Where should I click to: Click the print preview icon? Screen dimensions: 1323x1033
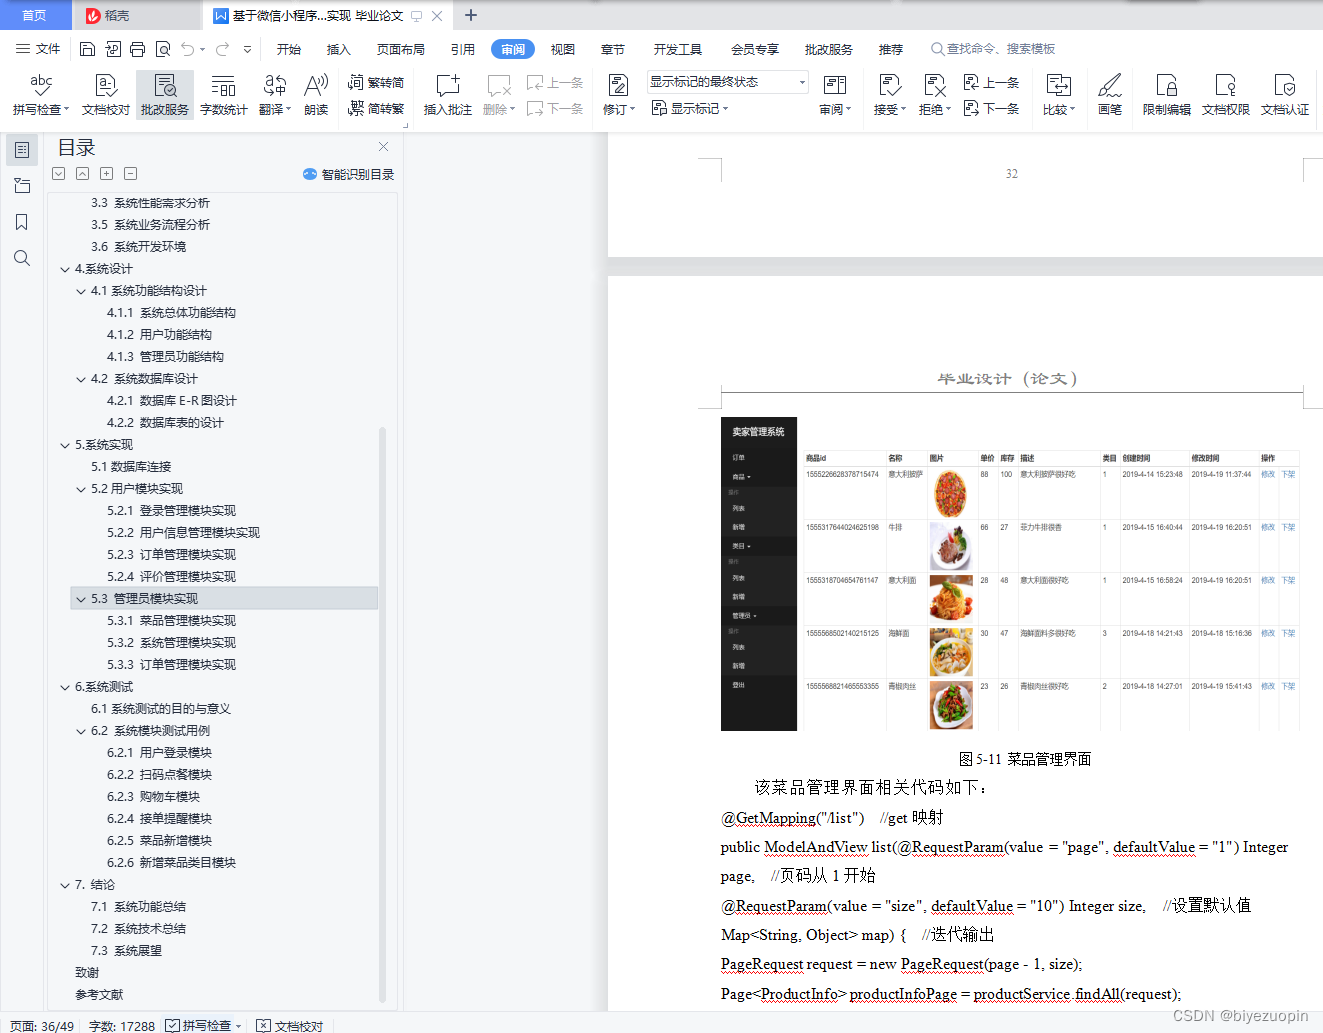tap(162, 49)
